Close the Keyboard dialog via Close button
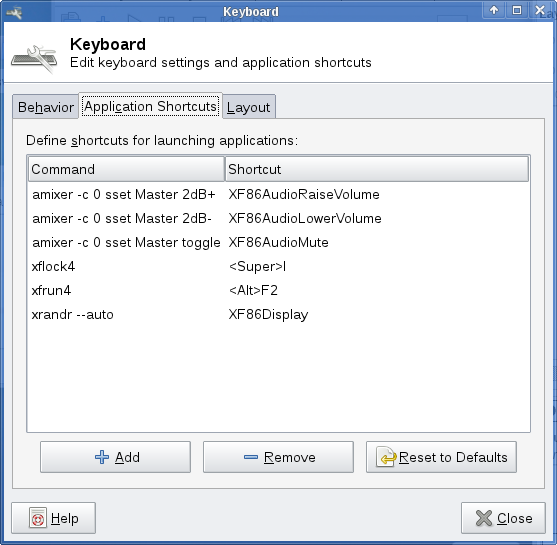557x545 pixels. (503, 518)
